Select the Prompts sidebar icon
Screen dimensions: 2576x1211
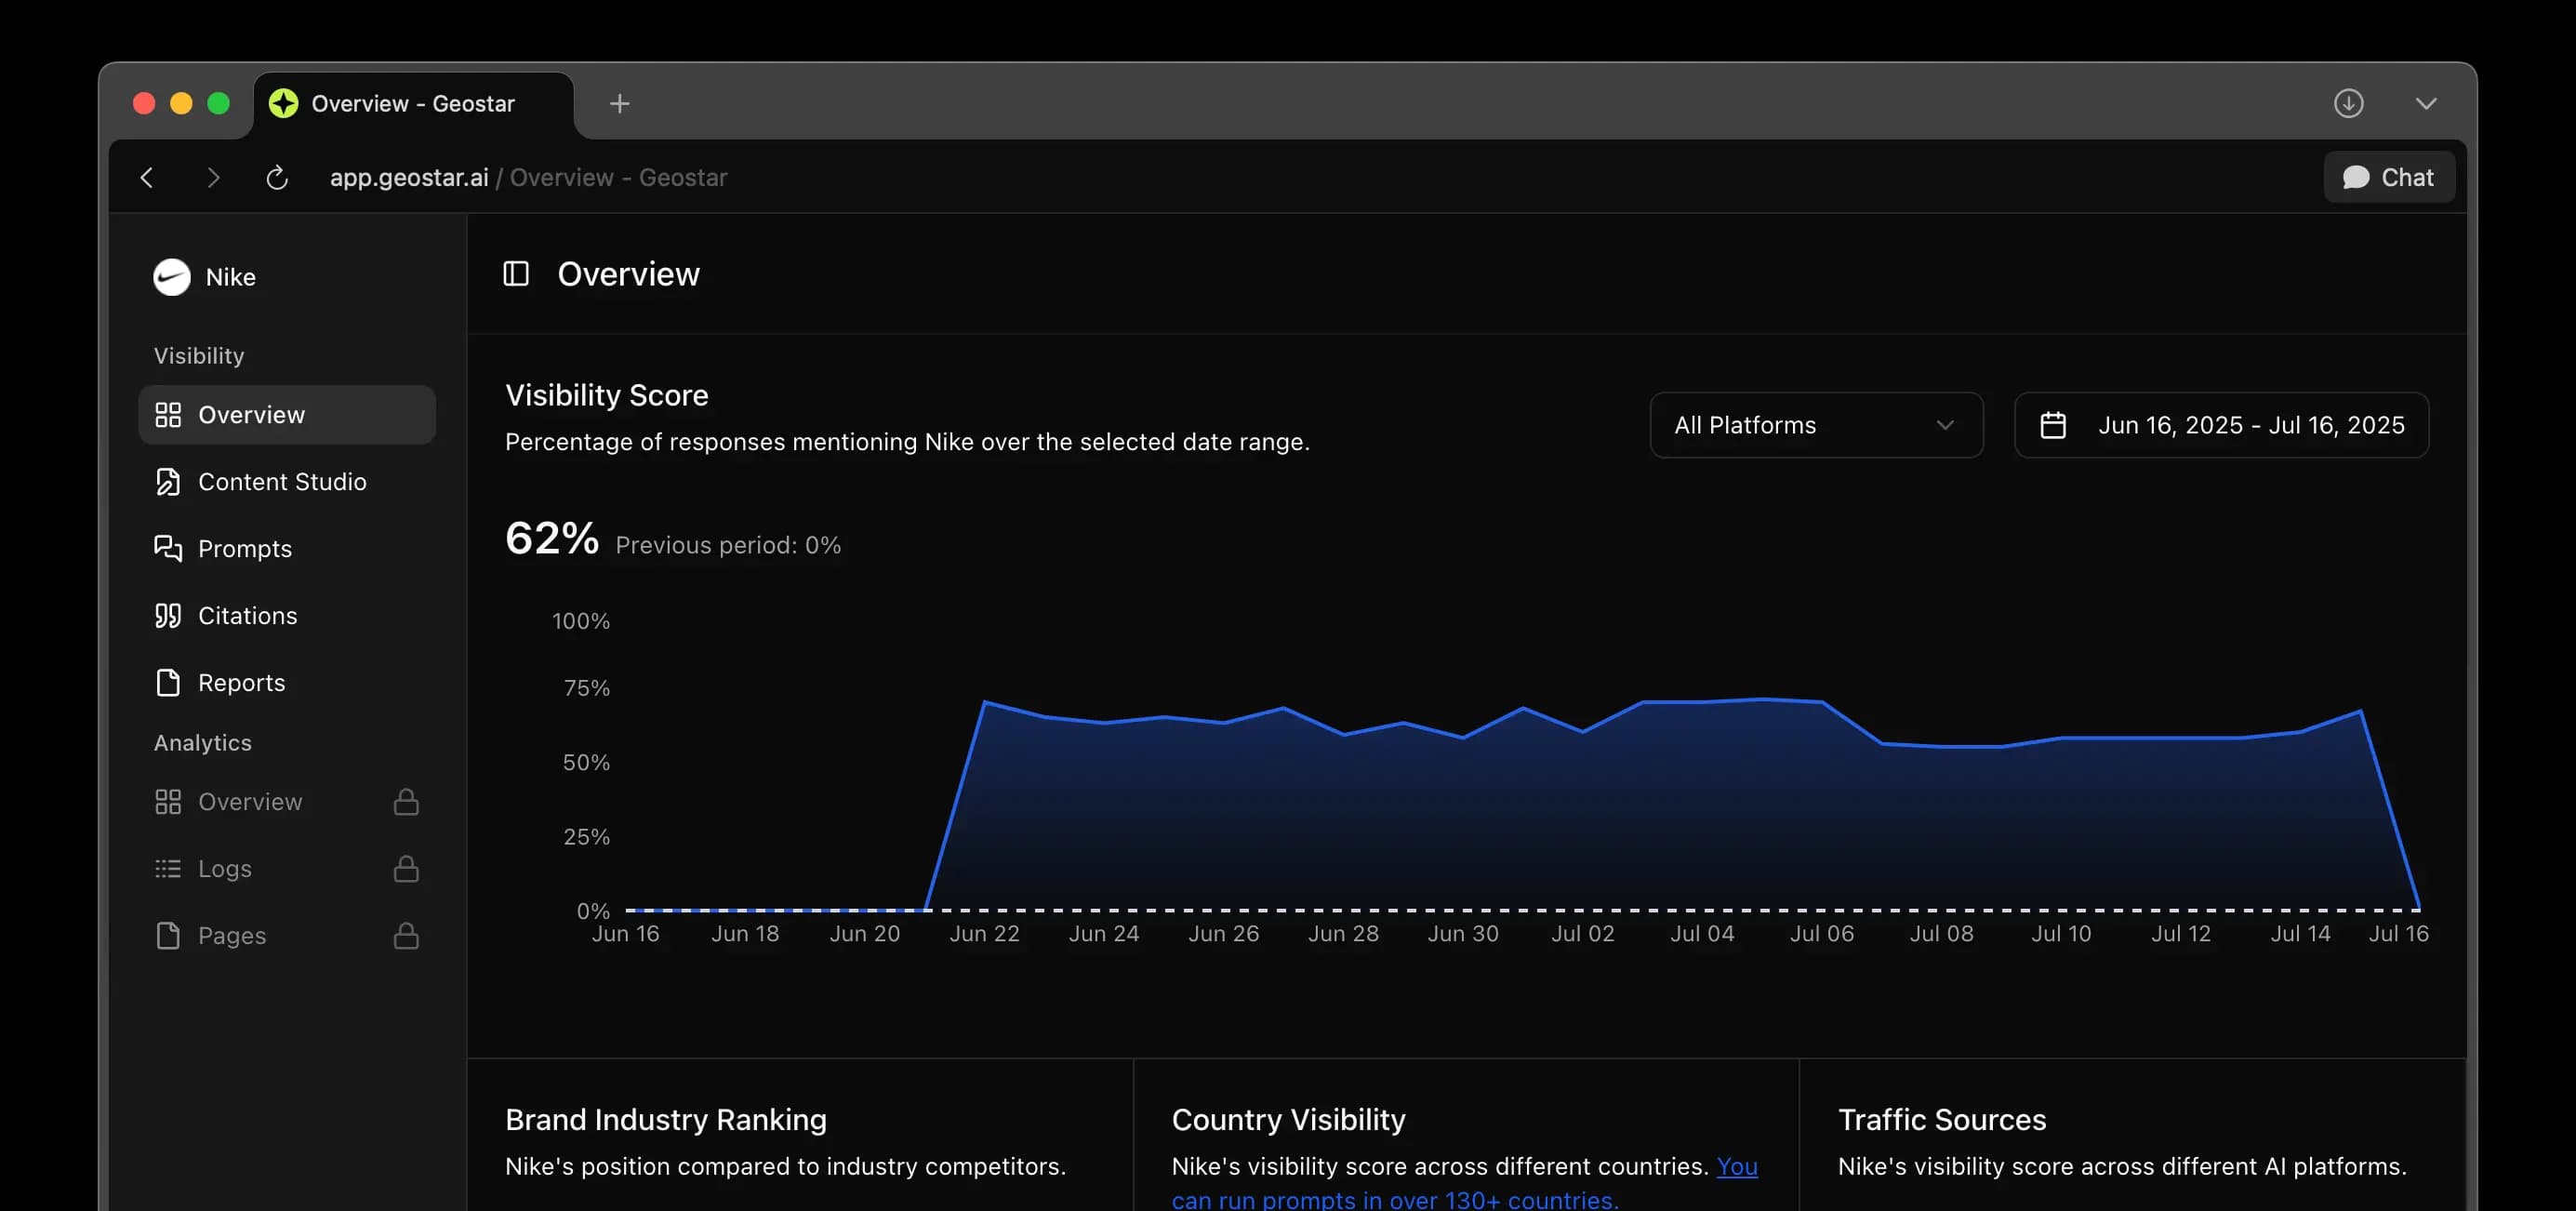(x=168, y=548)
